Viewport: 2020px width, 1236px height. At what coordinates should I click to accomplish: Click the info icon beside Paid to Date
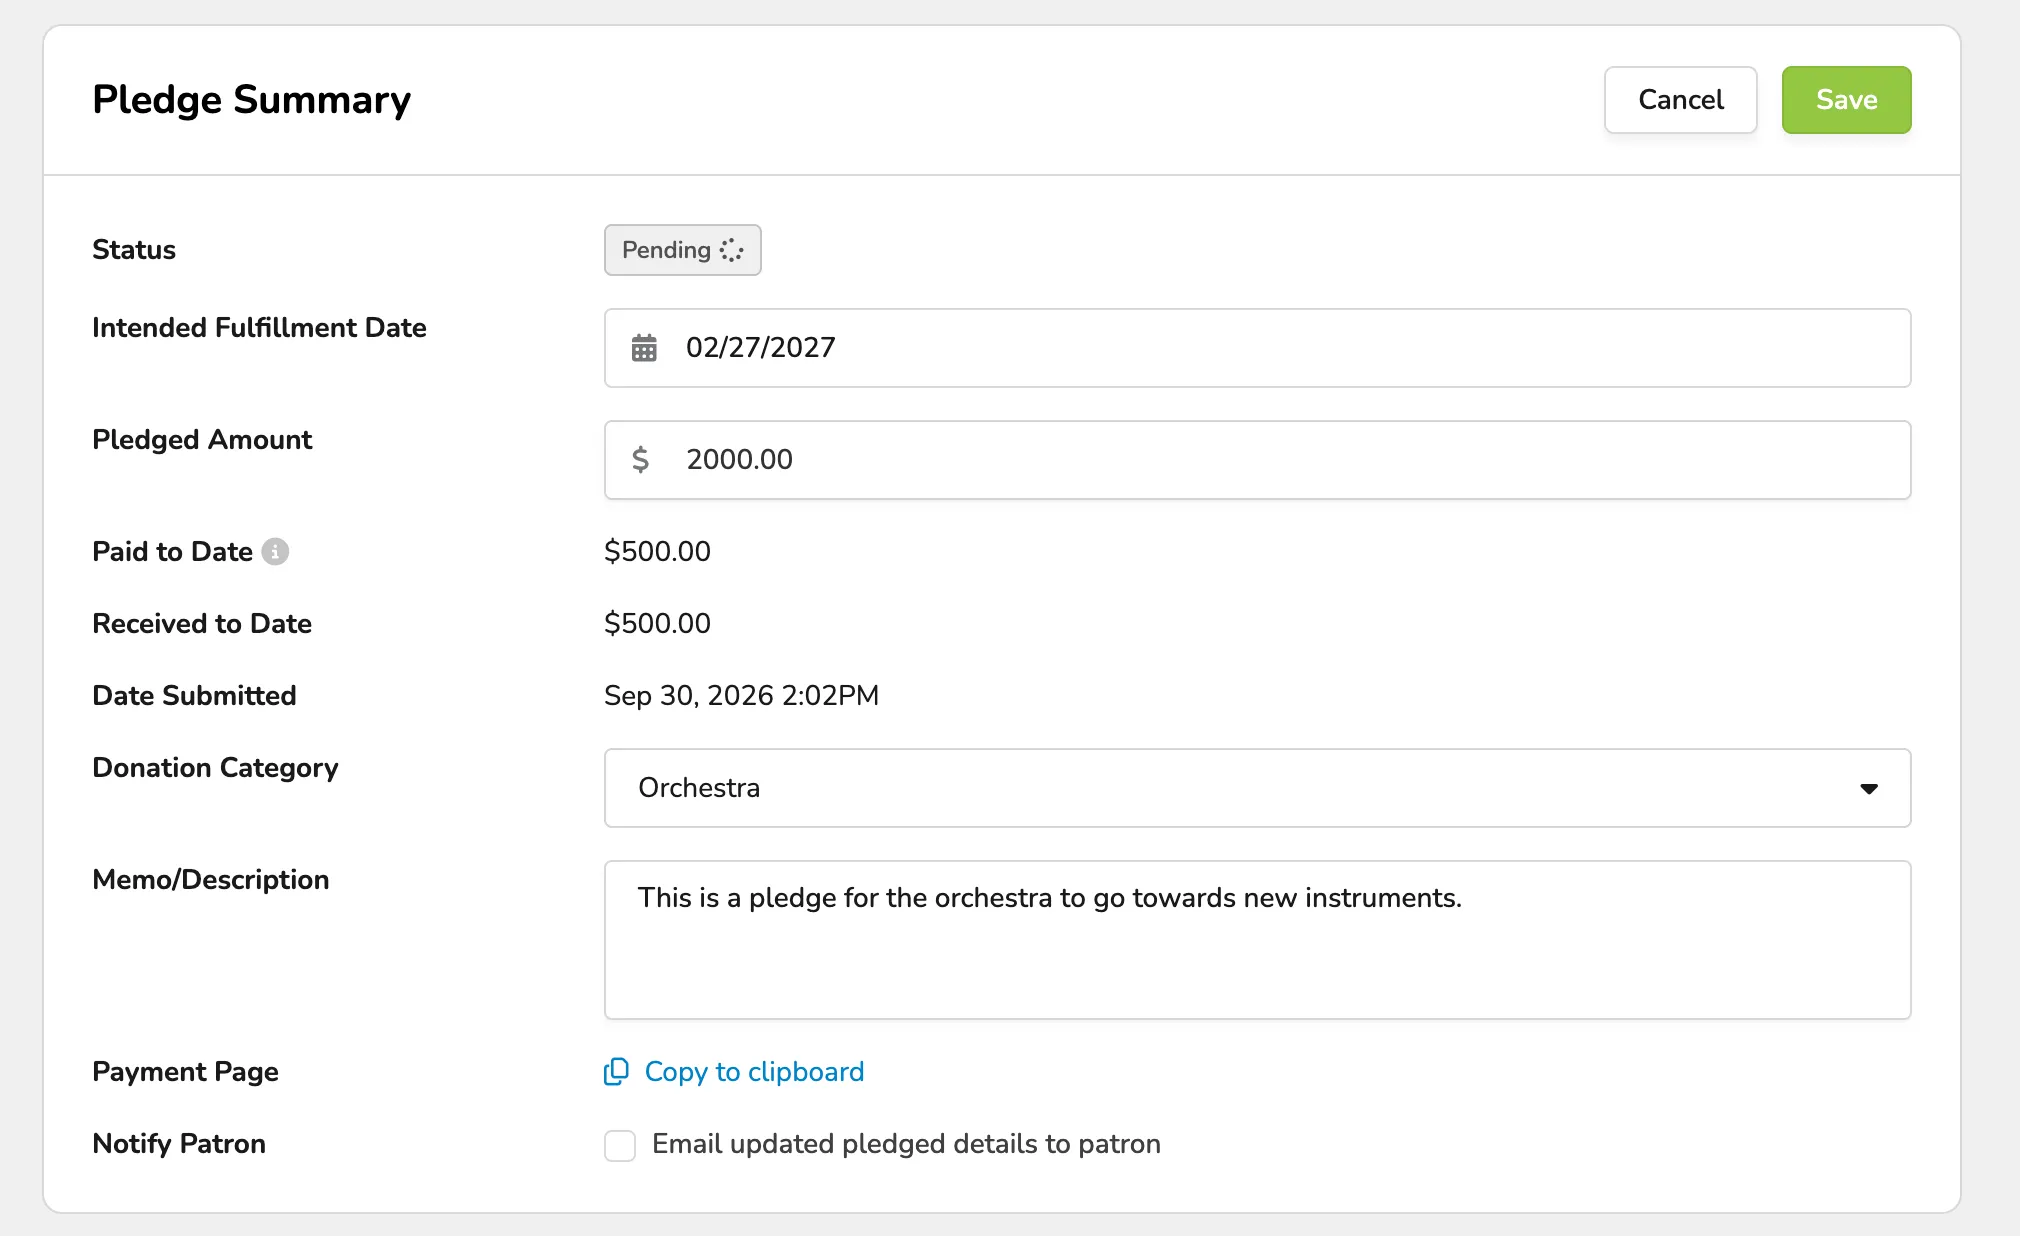coord(275,552)
